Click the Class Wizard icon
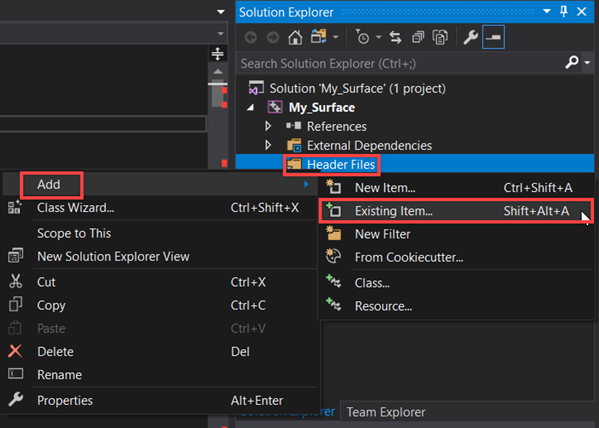This screenshot has width=599, height=428. pyautogui.click(x=15, y=208)
